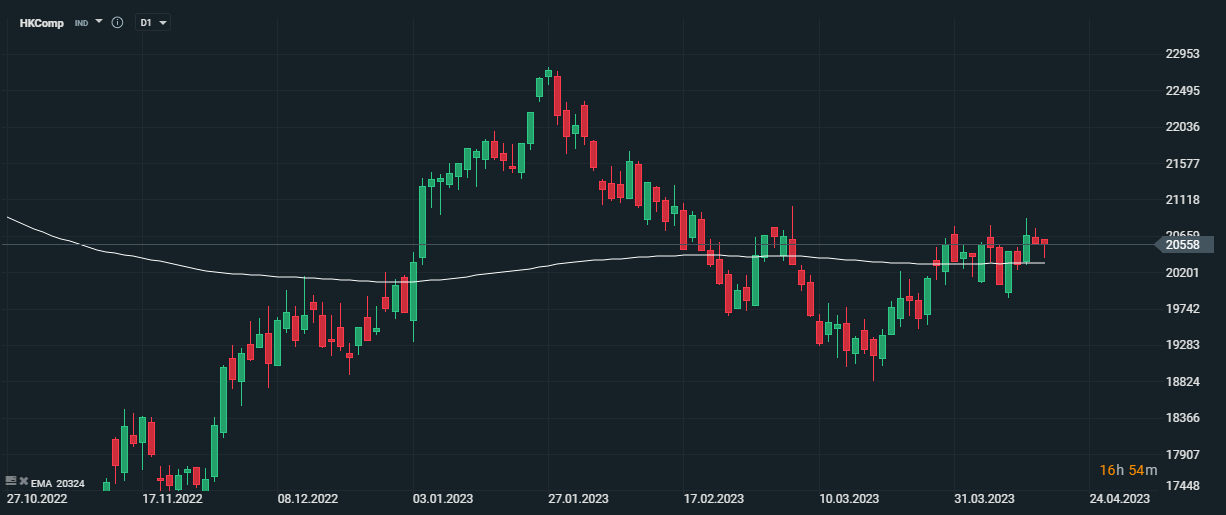Click the 18366 price level on axis
Image resolution: width=1226 pixels, height=515 pixels.
point(1181,418)
